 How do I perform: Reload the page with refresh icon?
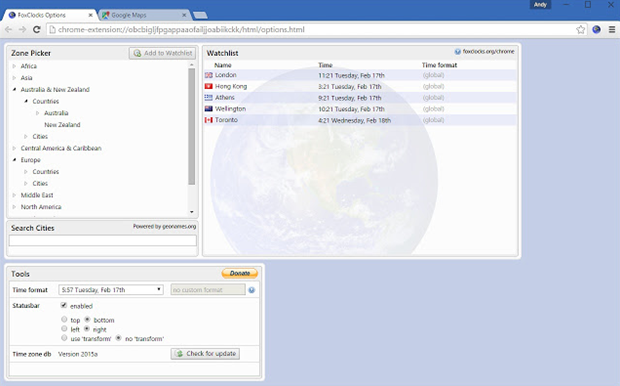[x=36, y=30]
